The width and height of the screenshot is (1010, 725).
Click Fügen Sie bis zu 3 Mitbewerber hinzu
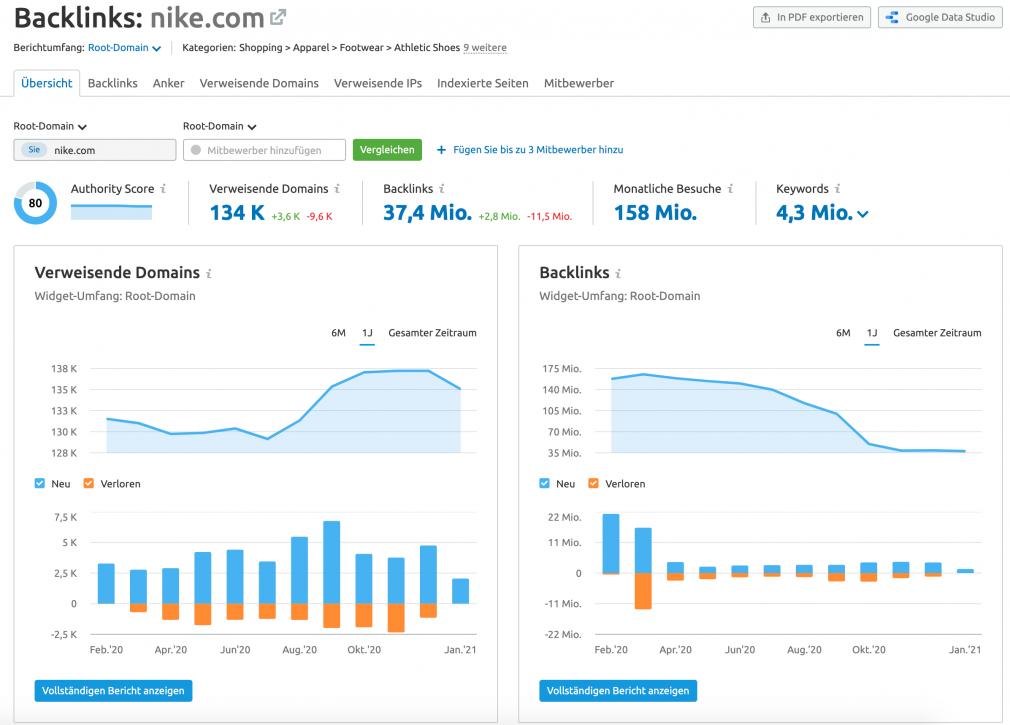[538, 150]
